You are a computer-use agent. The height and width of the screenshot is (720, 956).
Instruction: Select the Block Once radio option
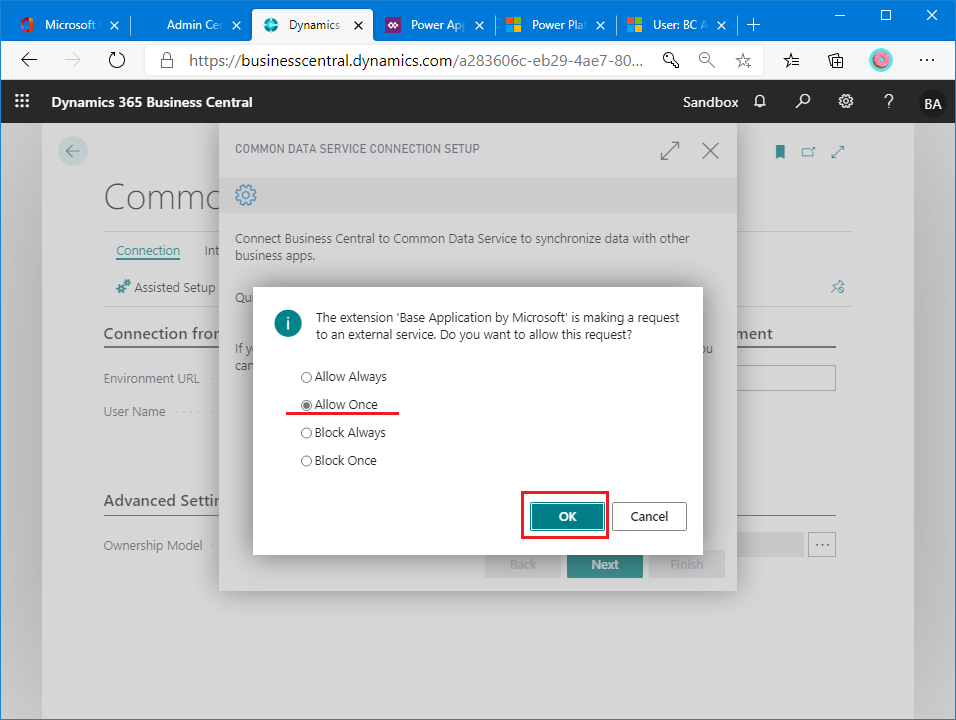pos(338,461)
